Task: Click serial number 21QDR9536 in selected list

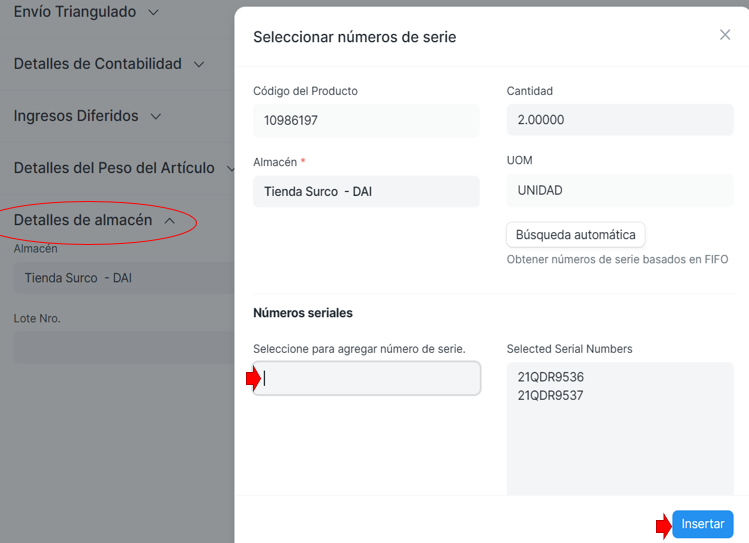Action: click(550, 377)
